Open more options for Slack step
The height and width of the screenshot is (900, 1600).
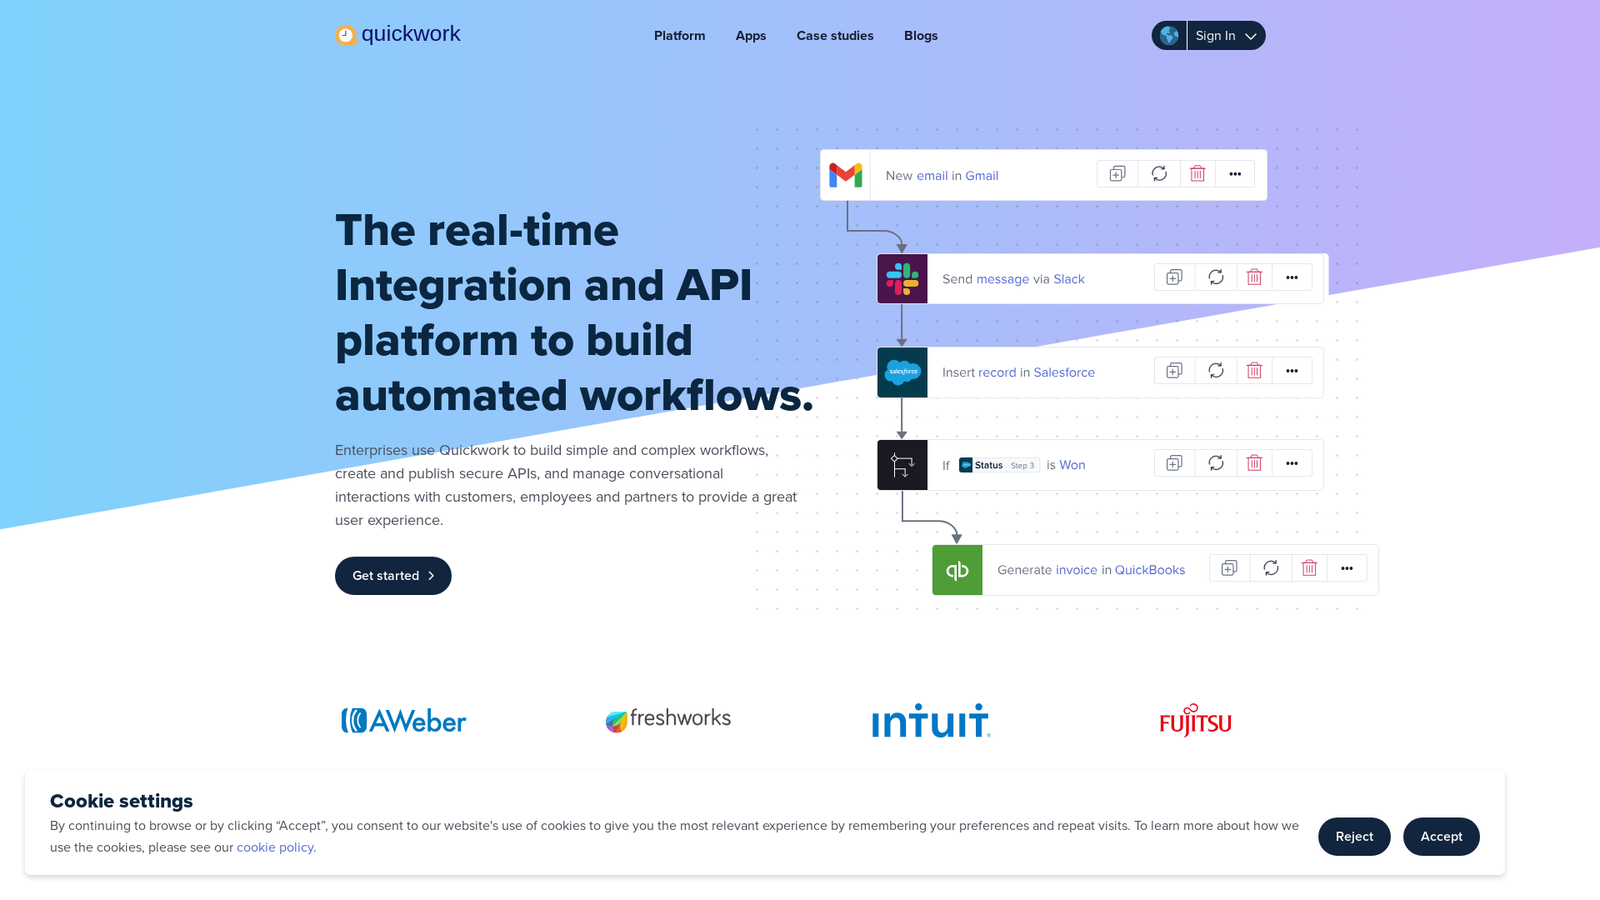[x=1292, y=277]
